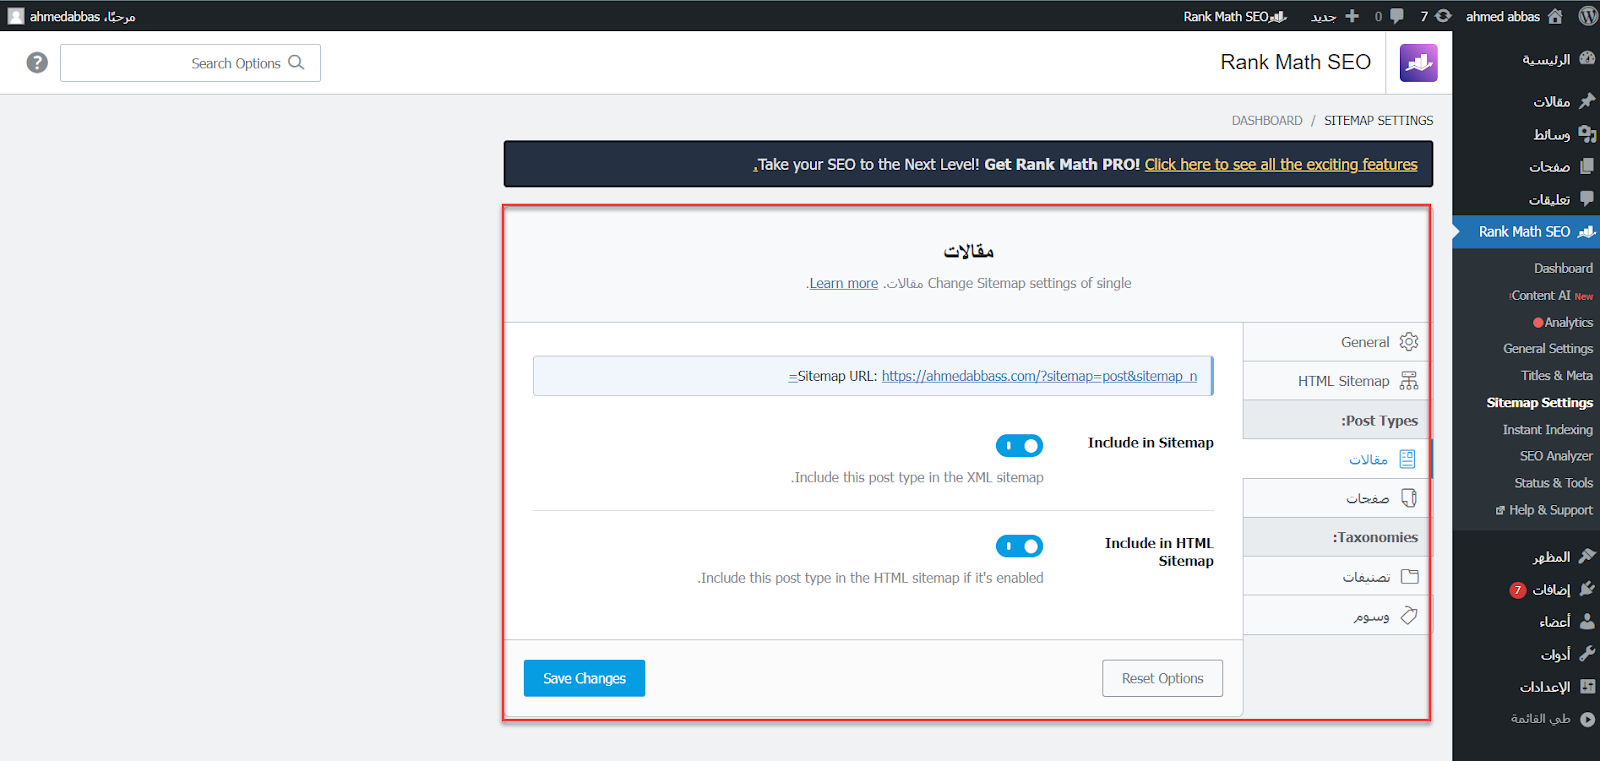Open Rank Math SEO admin bar menu
Screen dimensions: 1600x761
(1234, 16)
